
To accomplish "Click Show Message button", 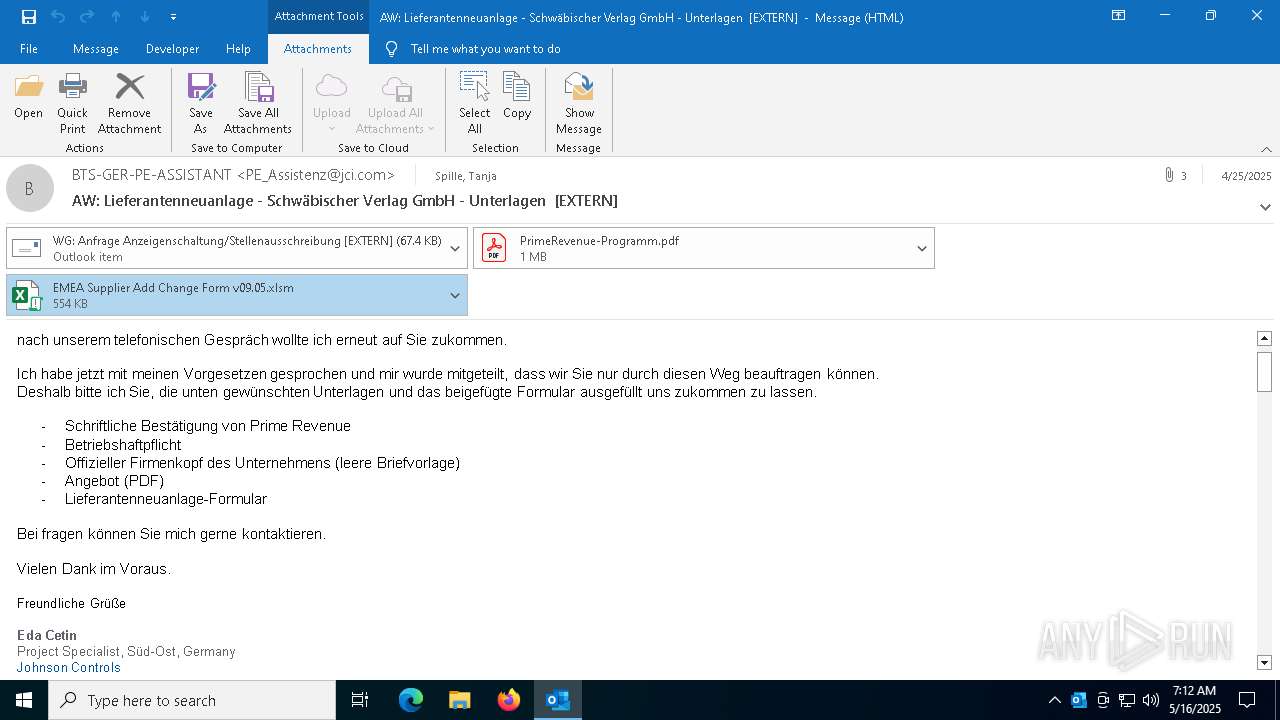I will (579, 104).
